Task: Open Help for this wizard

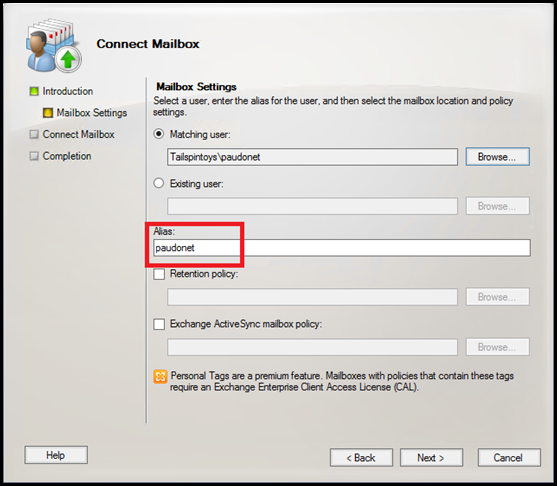Action: pyautogui.click(x=56, y=455)
